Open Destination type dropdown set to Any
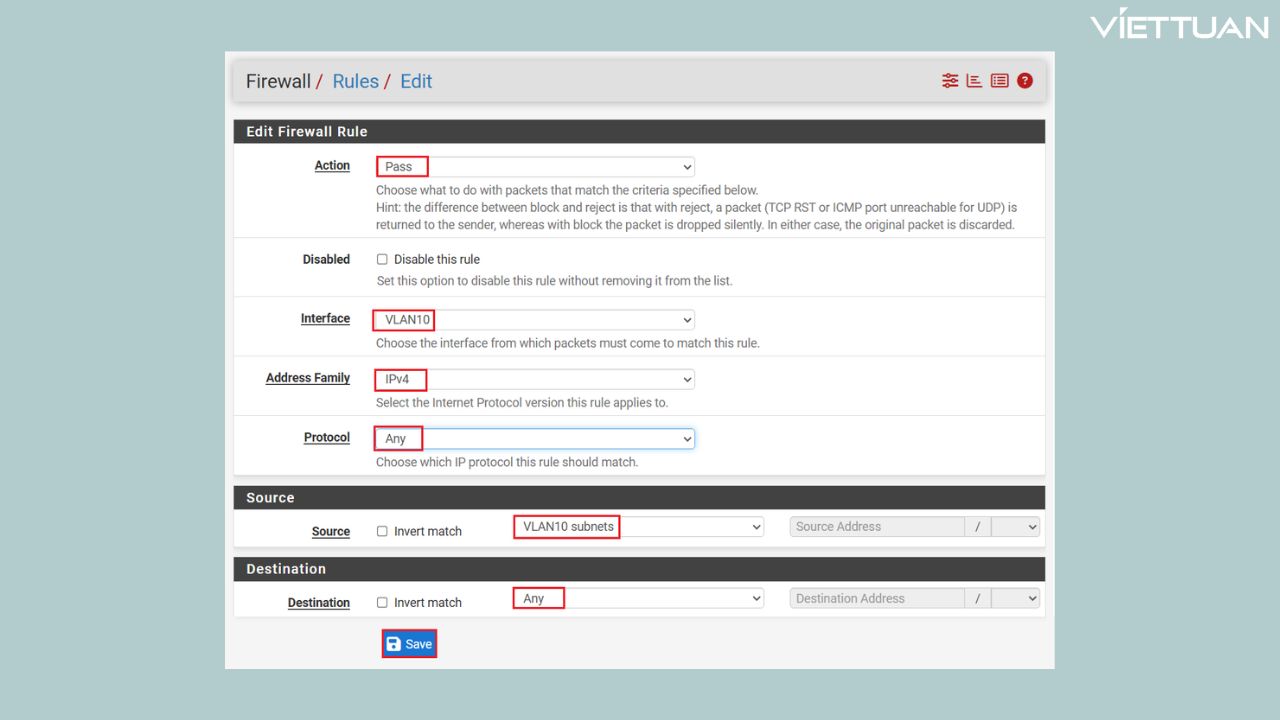Viewport: 1280px width, 720px height. coord(638,599)
